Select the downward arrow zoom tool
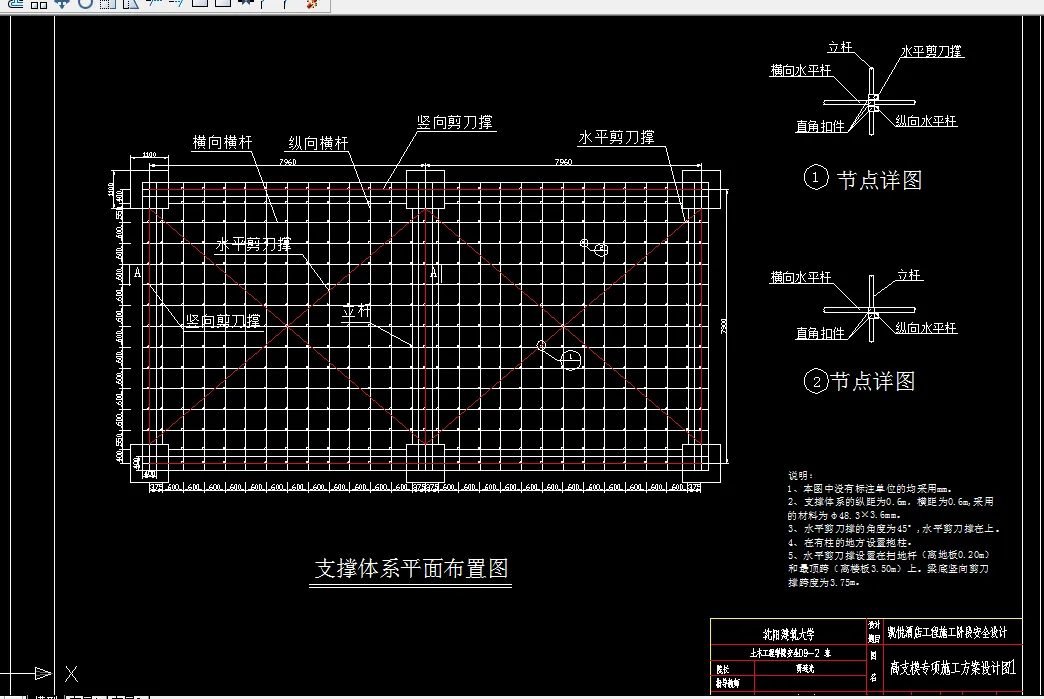 pyautogui.click(x=63, y=6)
